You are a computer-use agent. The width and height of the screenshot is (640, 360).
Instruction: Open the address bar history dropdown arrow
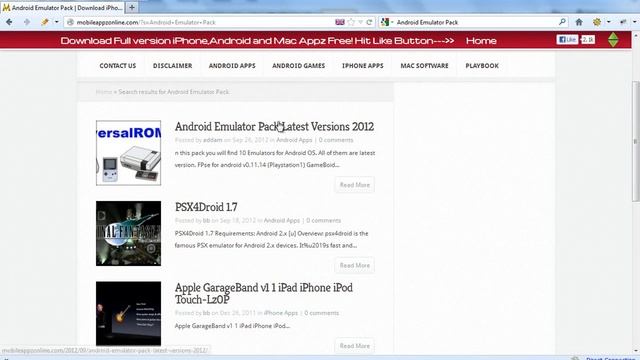[x=360, y=22]
